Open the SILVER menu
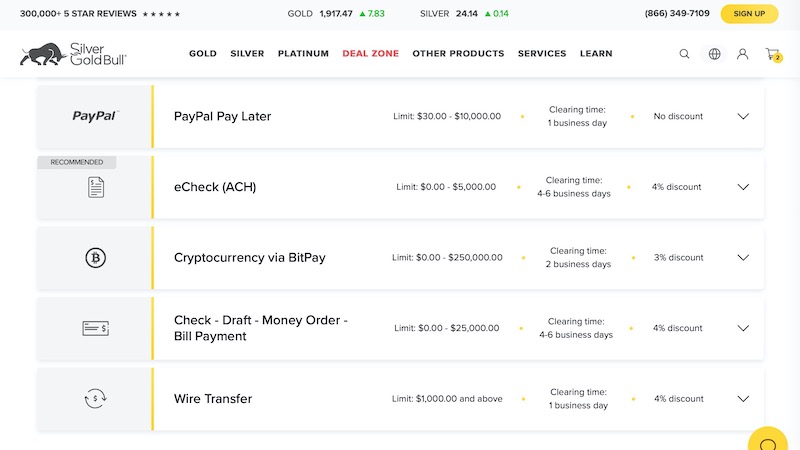The image size is (800, 450). point(247,54)
